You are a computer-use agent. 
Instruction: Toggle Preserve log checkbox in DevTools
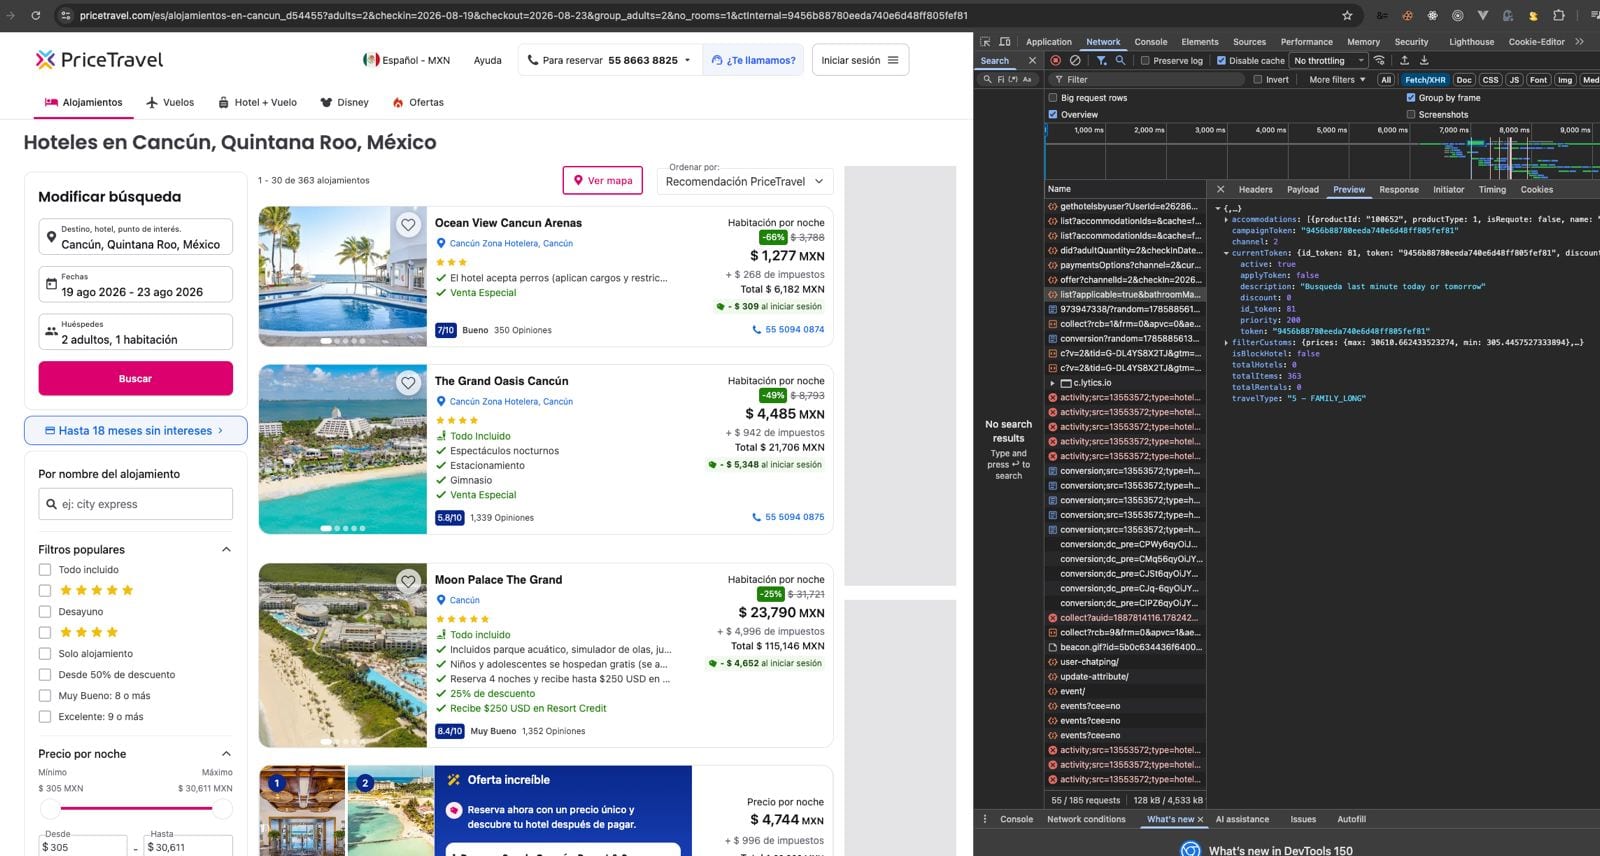(1145, 61)
